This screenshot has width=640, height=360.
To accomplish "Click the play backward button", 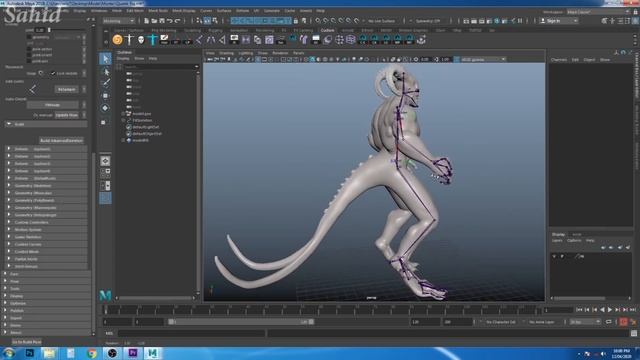I will [x=602, y=310].
